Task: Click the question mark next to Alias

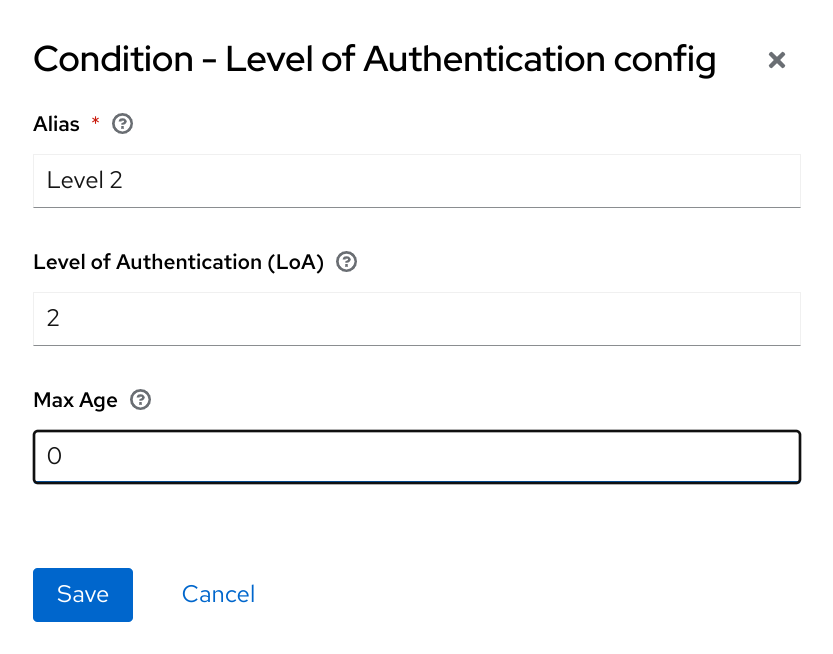Action: pyautogui.click(x=123, y=124)
